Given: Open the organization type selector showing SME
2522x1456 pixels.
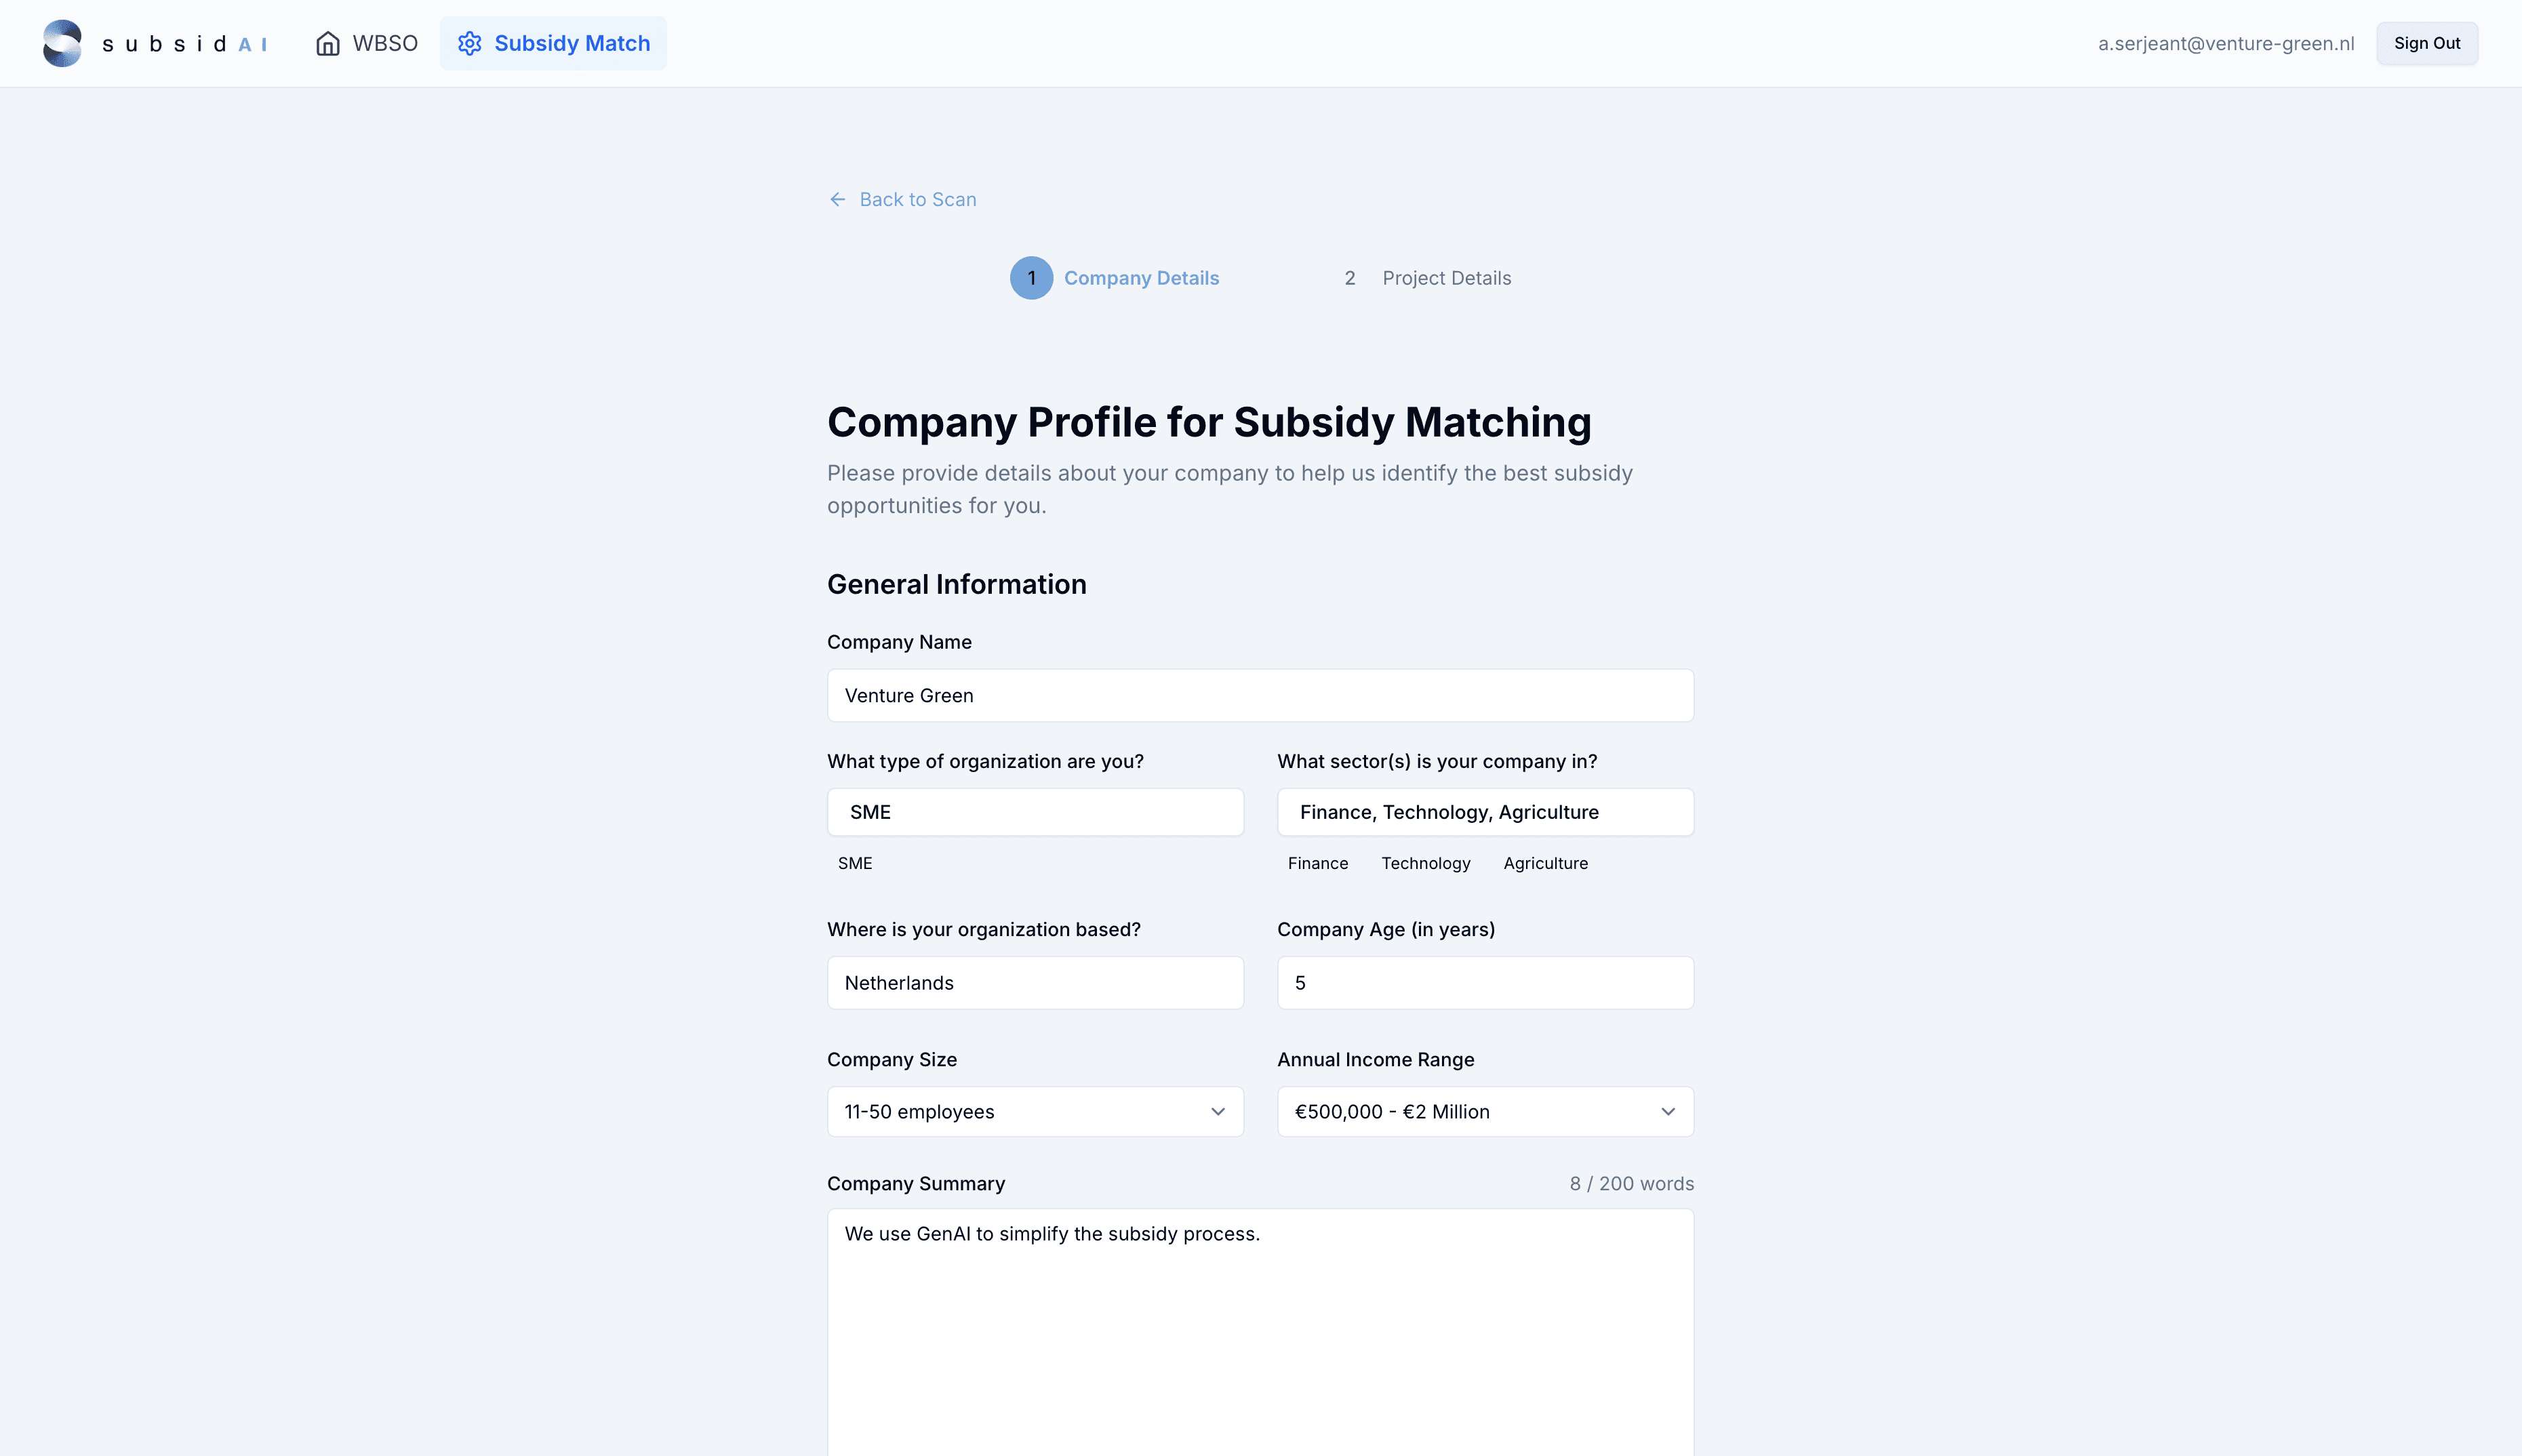Looking at the screenshot, I should pos(1035,812).
